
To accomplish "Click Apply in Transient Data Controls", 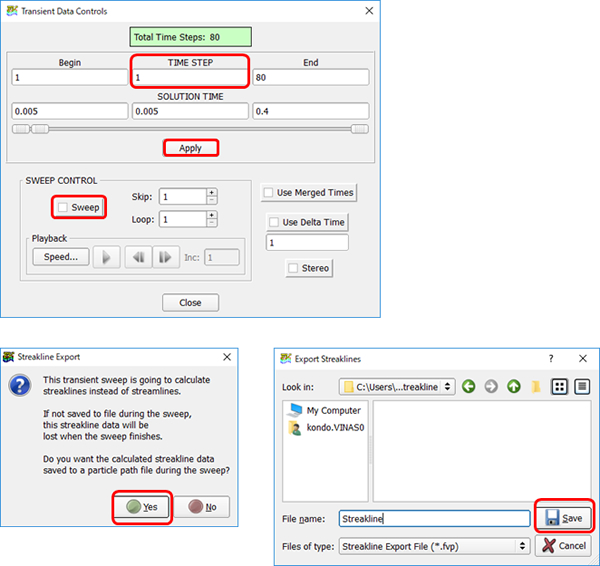I will point(190,148).
